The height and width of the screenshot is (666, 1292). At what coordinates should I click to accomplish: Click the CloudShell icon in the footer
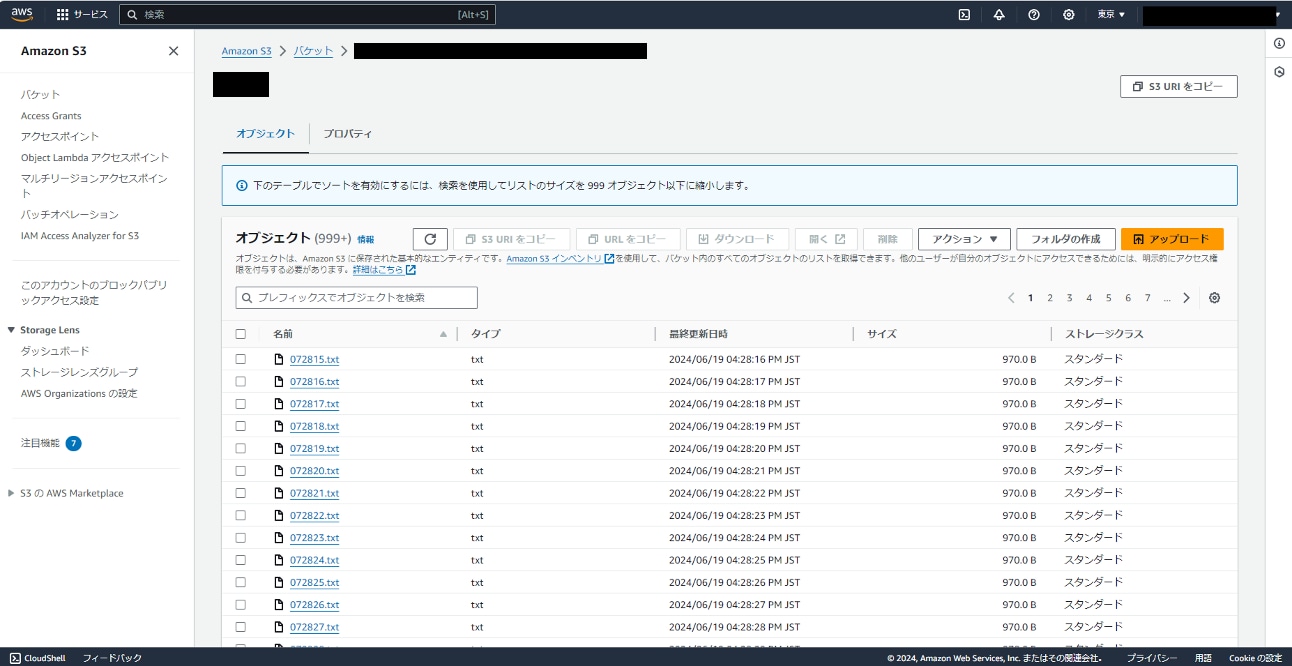click(15, 658)
